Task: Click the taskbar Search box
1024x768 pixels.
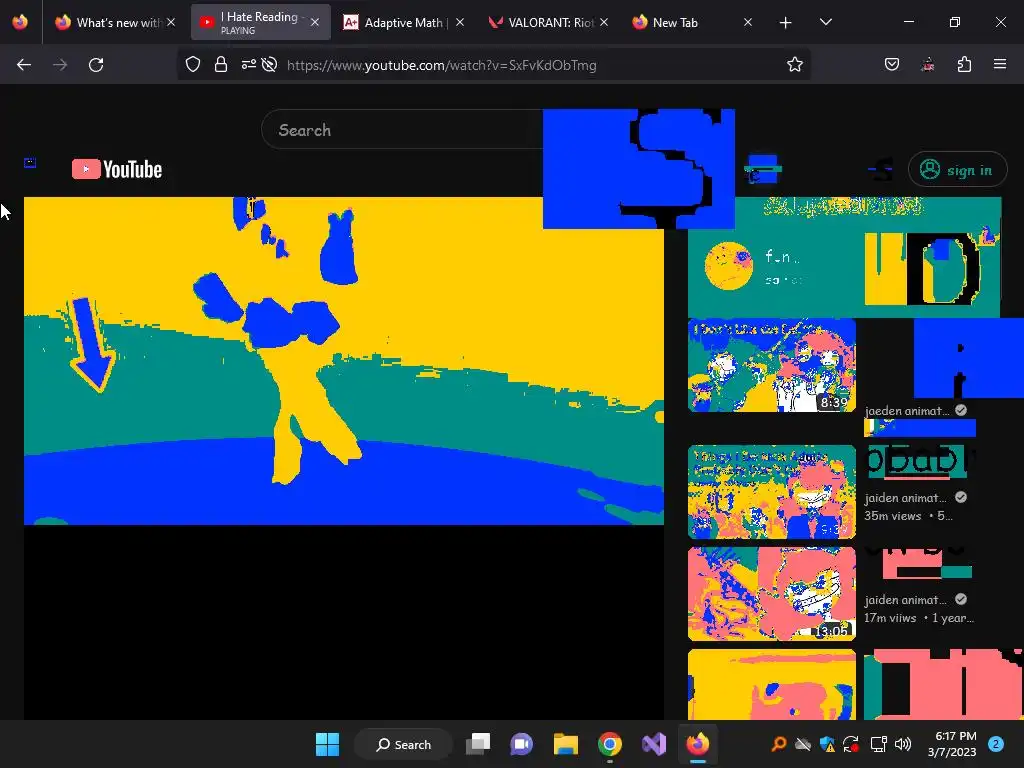Action: pos(403,744)
